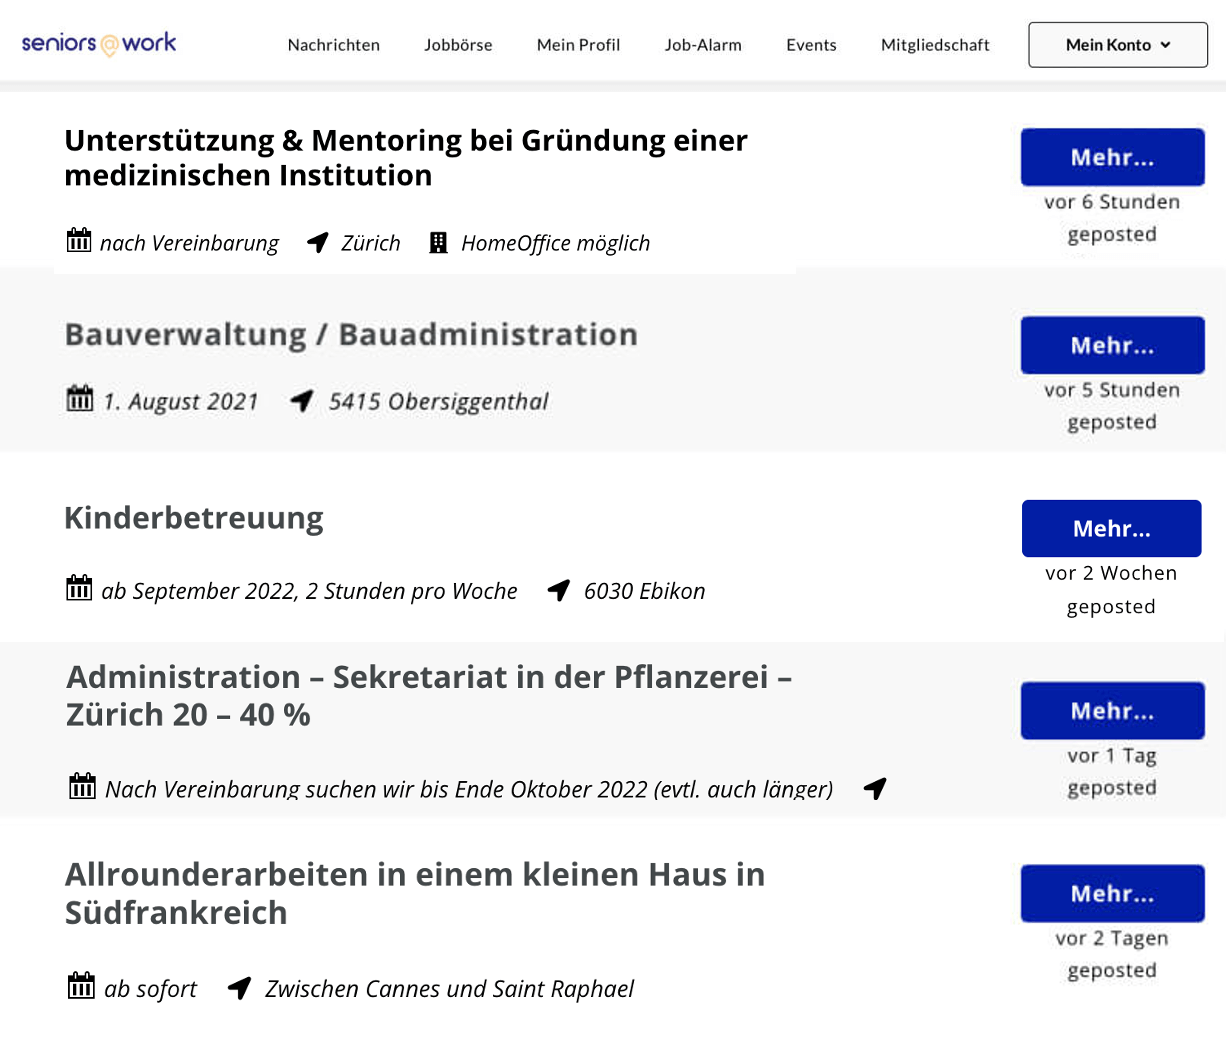Click Mehr... for the Kinderbetreuung job
The height and width of the screenshot is (1040, 1226).
coord(1112,528)
